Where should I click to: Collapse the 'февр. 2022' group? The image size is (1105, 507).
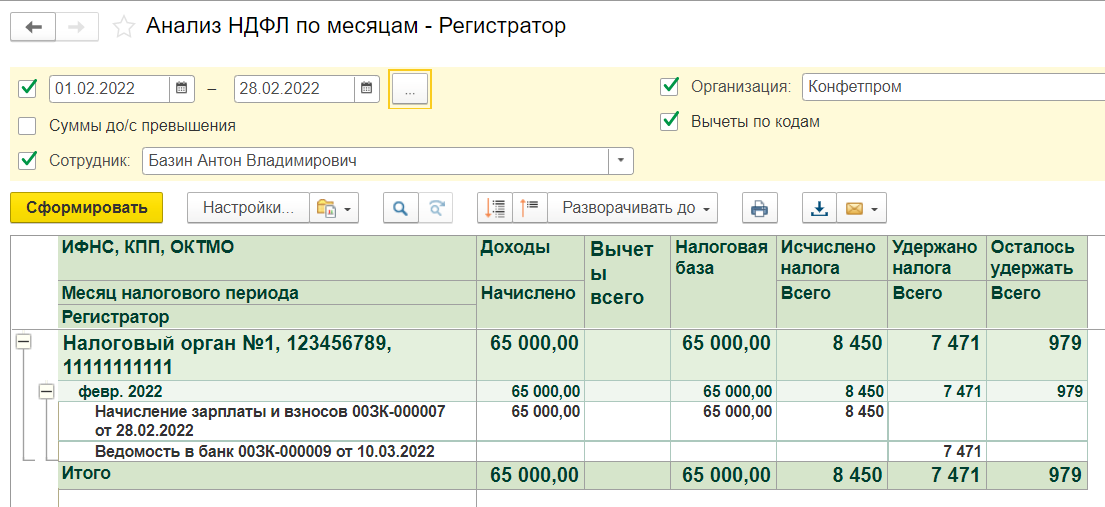pyautogui.click(x=45, y=392)
